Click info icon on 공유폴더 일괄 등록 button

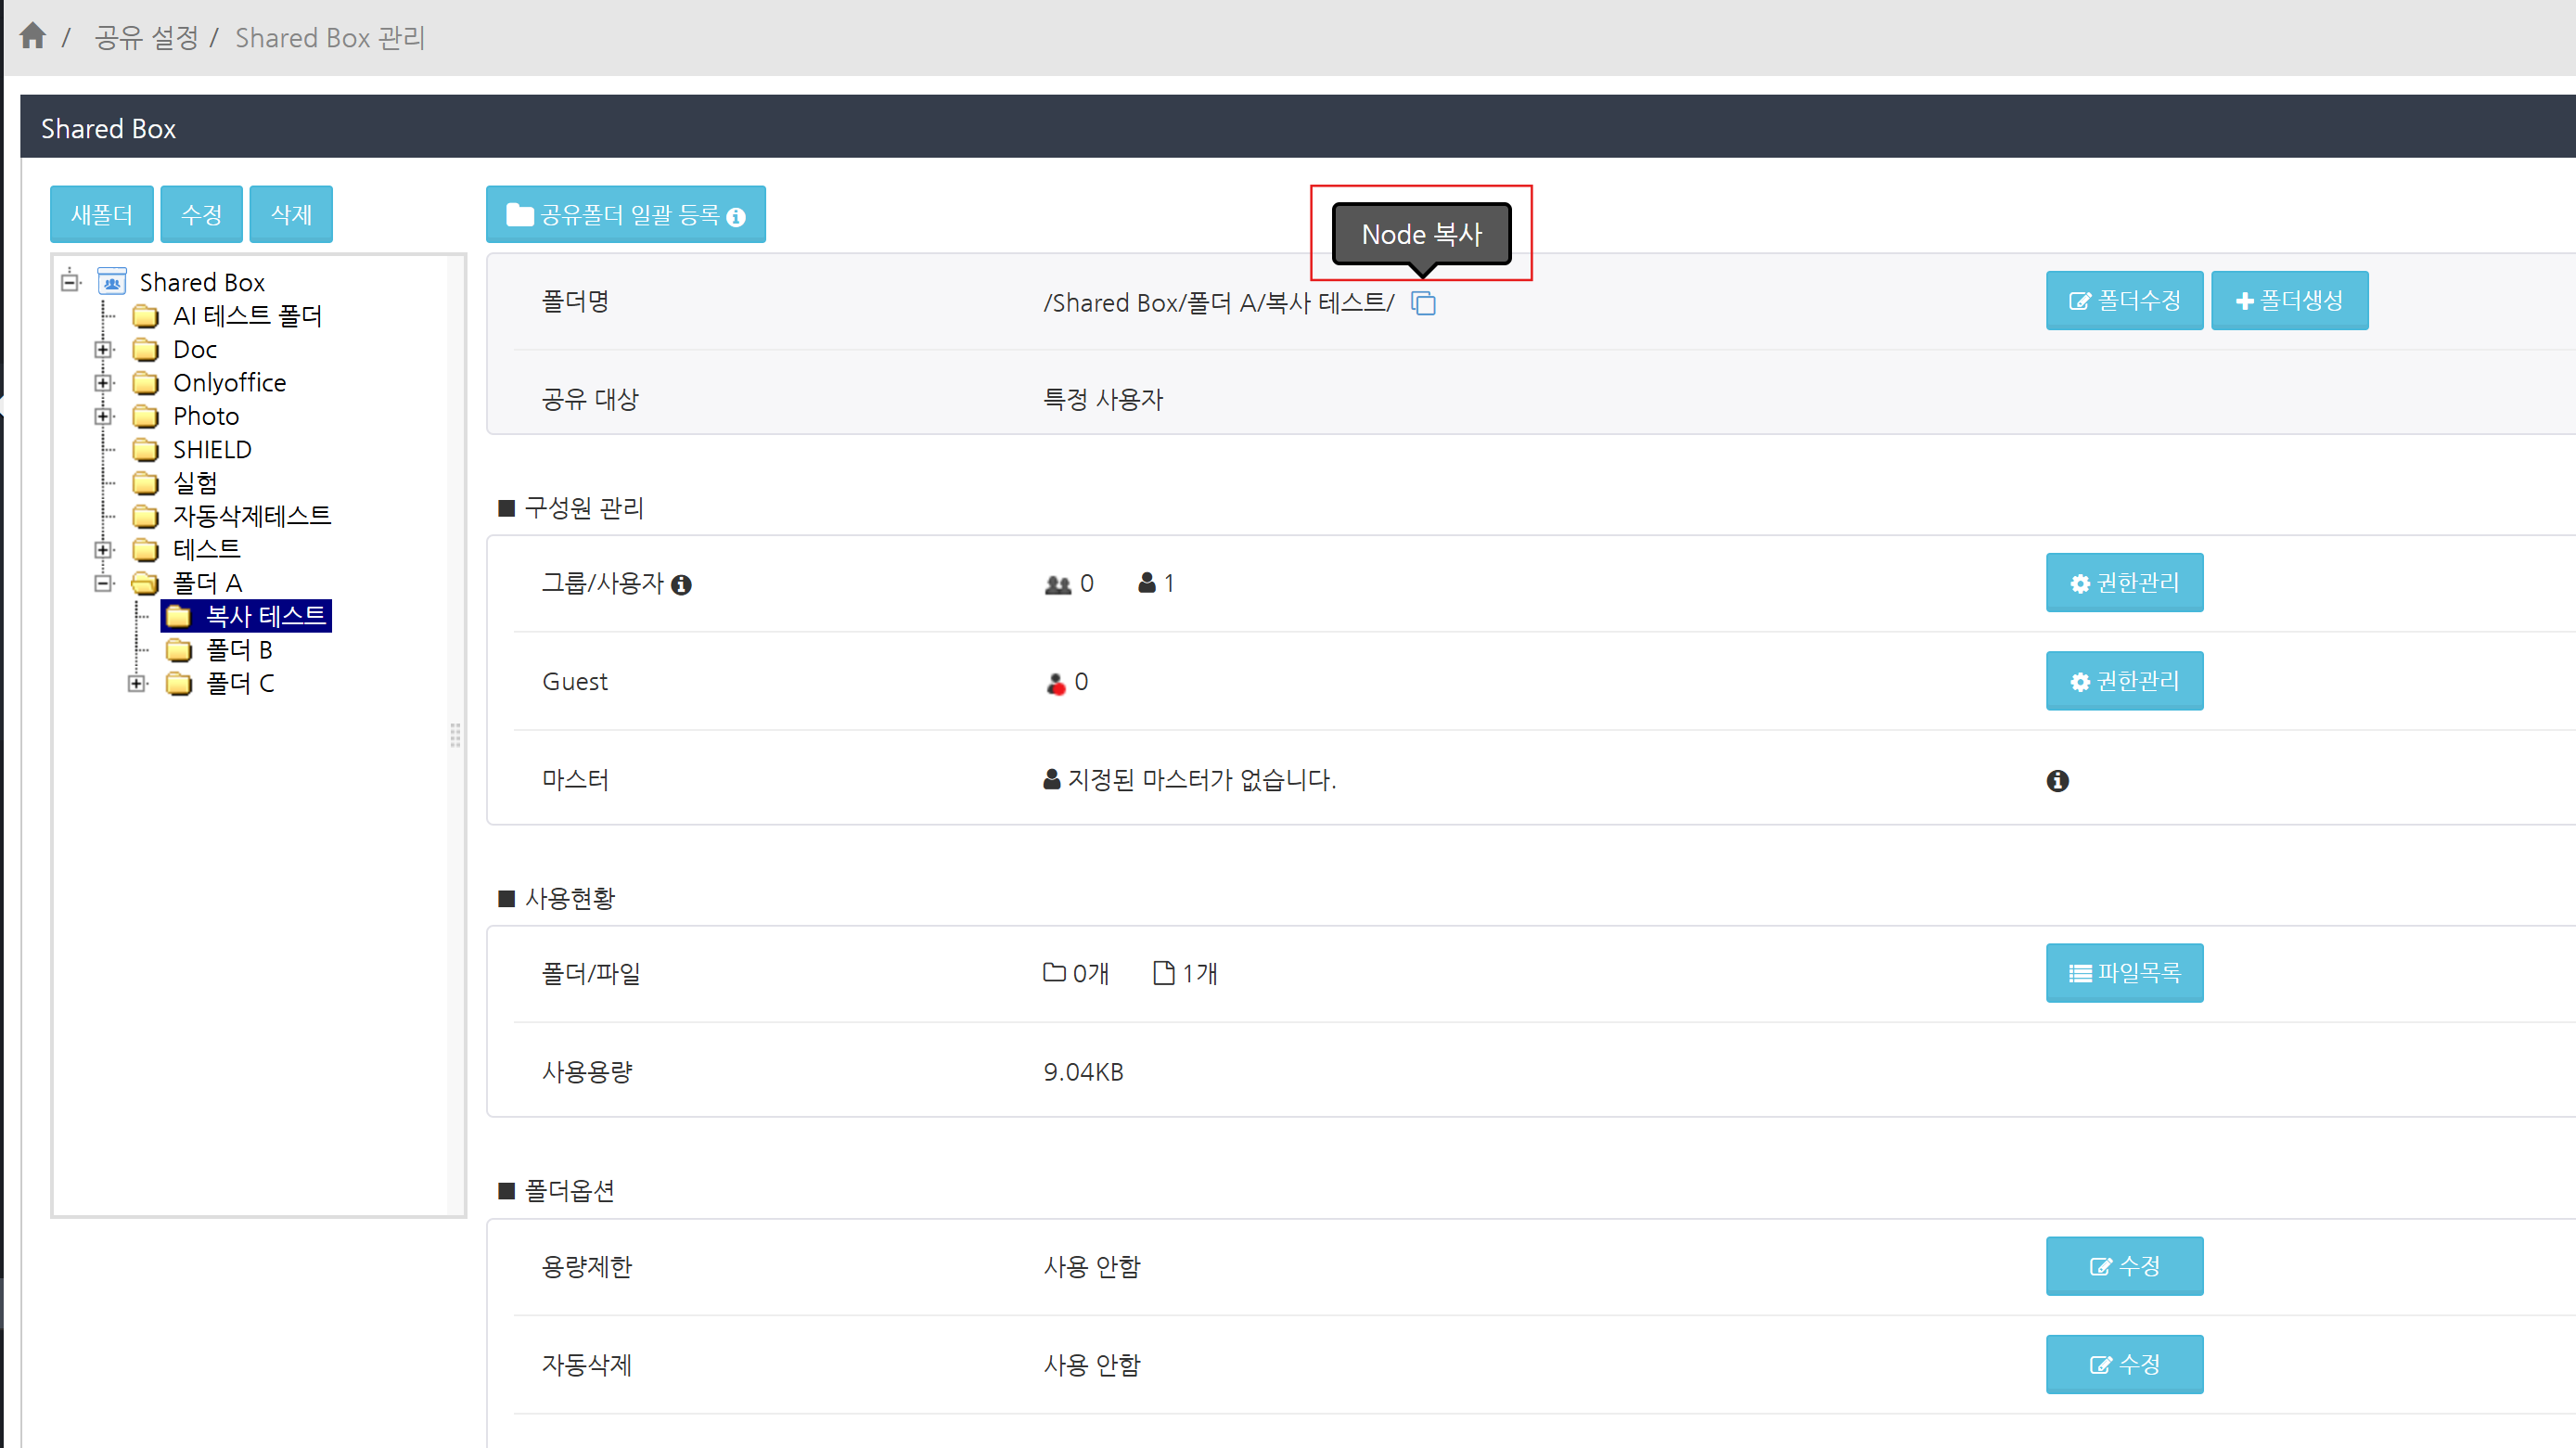click(x=736, y=217)
